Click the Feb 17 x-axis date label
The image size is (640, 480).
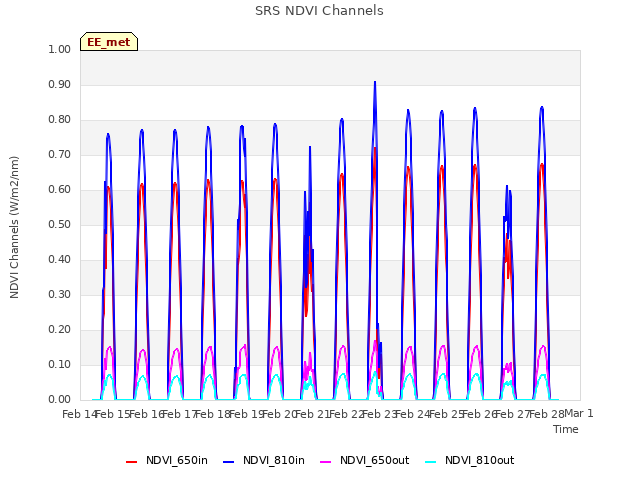coord(179,414)
